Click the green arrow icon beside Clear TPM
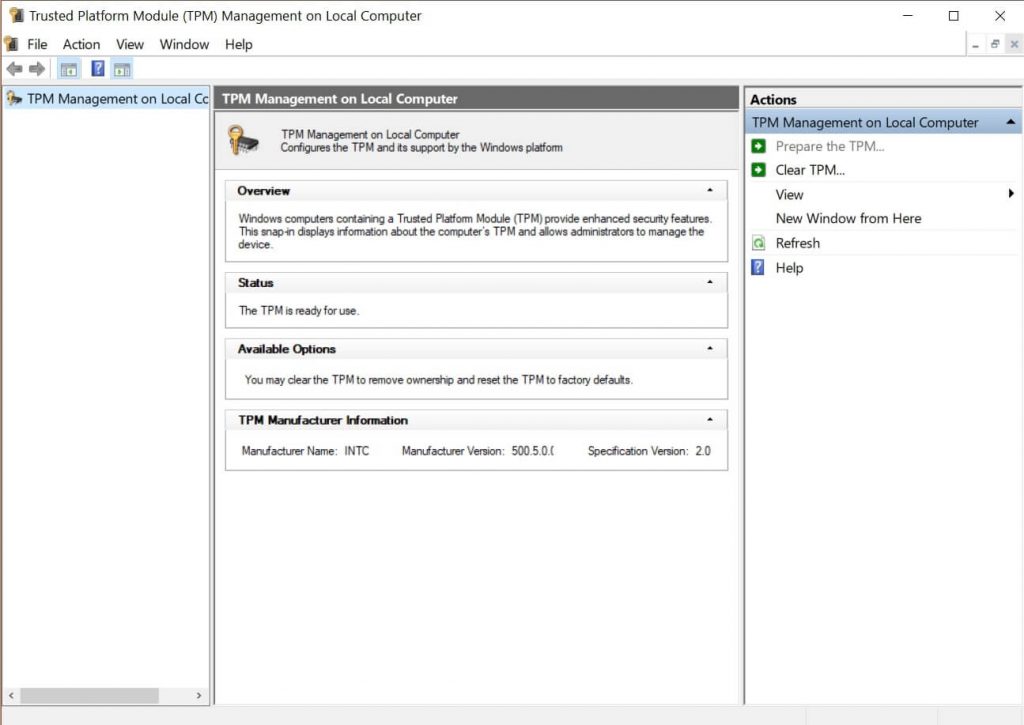1024x725 pixels. 758,170
